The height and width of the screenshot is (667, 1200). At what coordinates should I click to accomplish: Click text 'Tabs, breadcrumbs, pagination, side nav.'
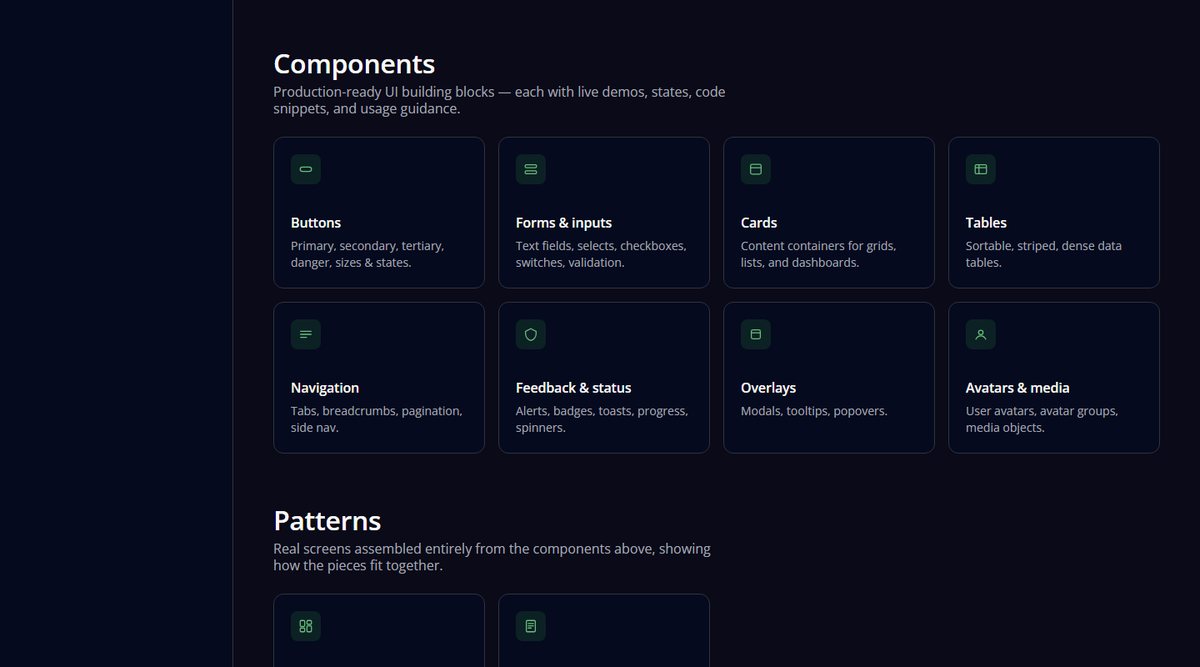coord(377,419)
